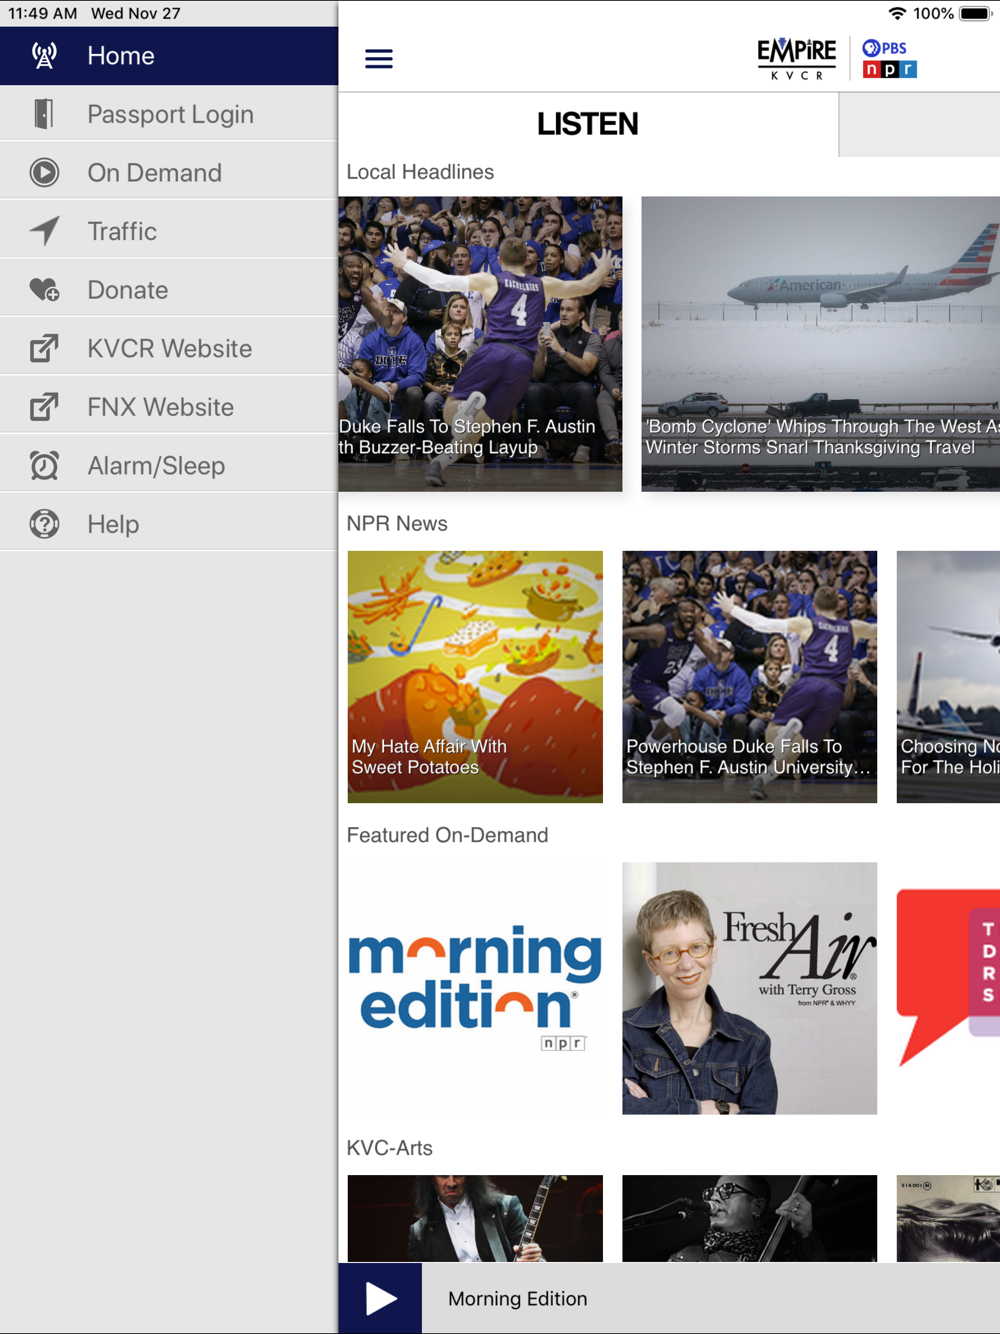Screen dimensions: 1000x1334
Task: Open My Hate Affair With Sweet Potatoes
Action: [x=475, y=677]
